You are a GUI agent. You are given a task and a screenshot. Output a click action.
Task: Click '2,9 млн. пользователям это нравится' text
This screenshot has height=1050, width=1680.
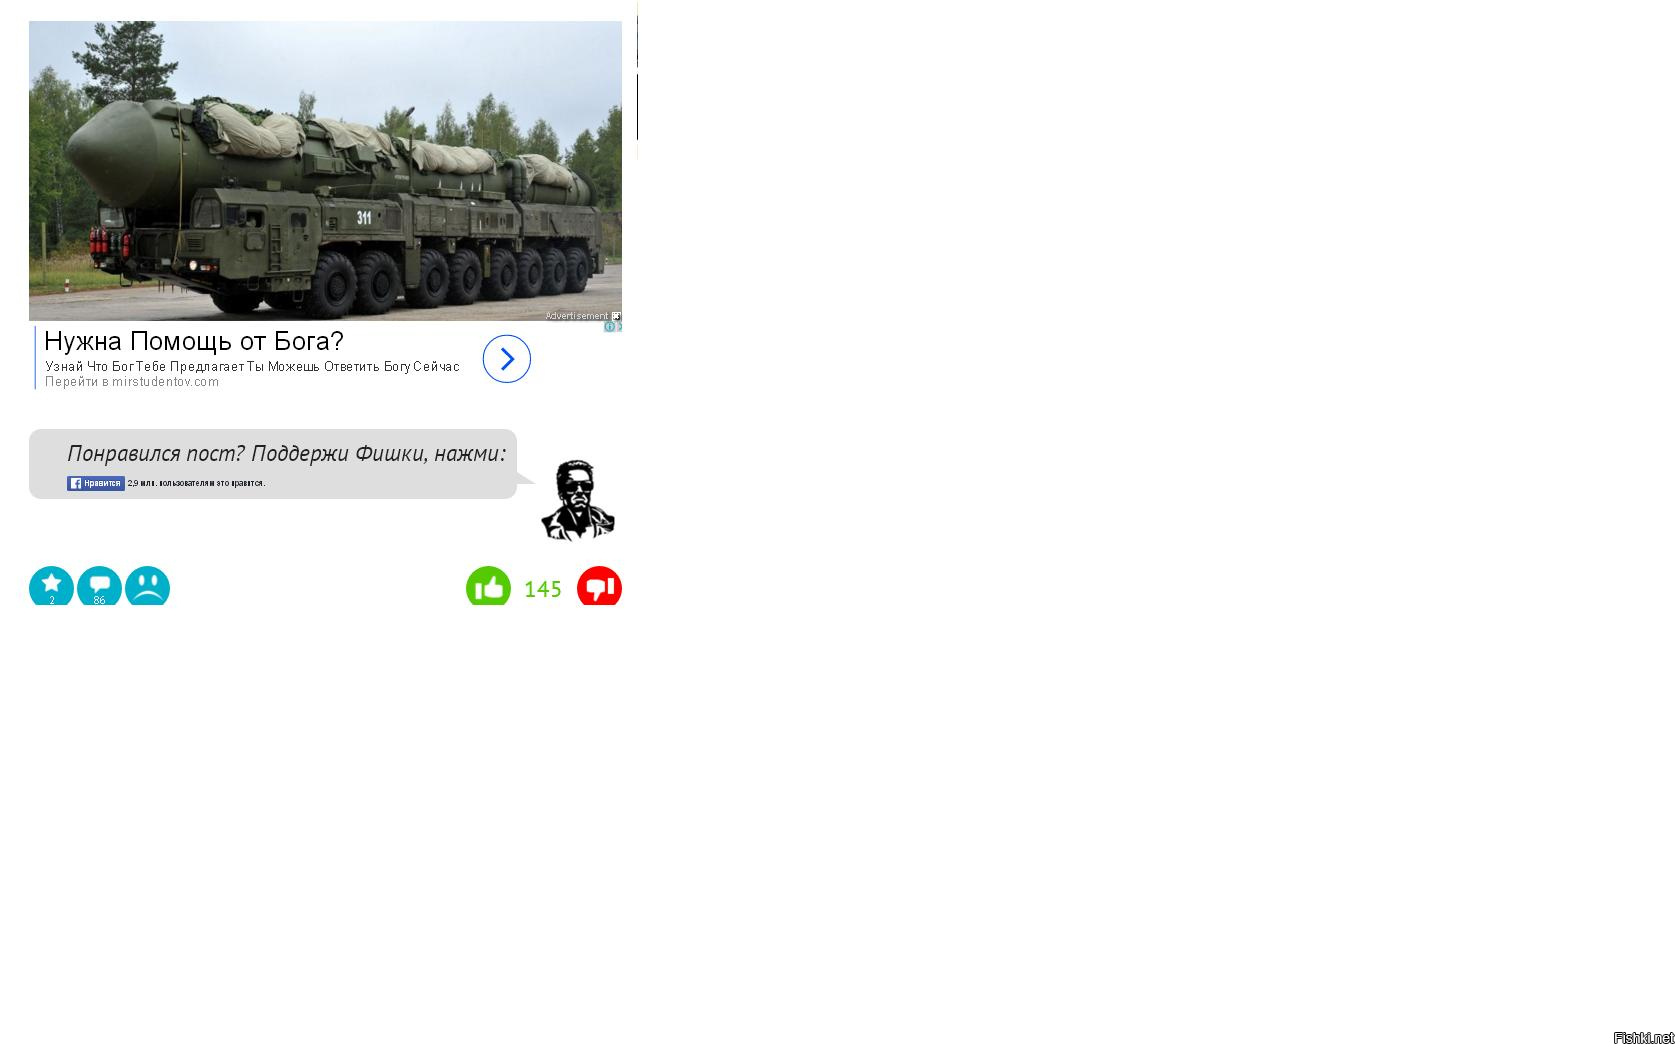coord(196,483)
